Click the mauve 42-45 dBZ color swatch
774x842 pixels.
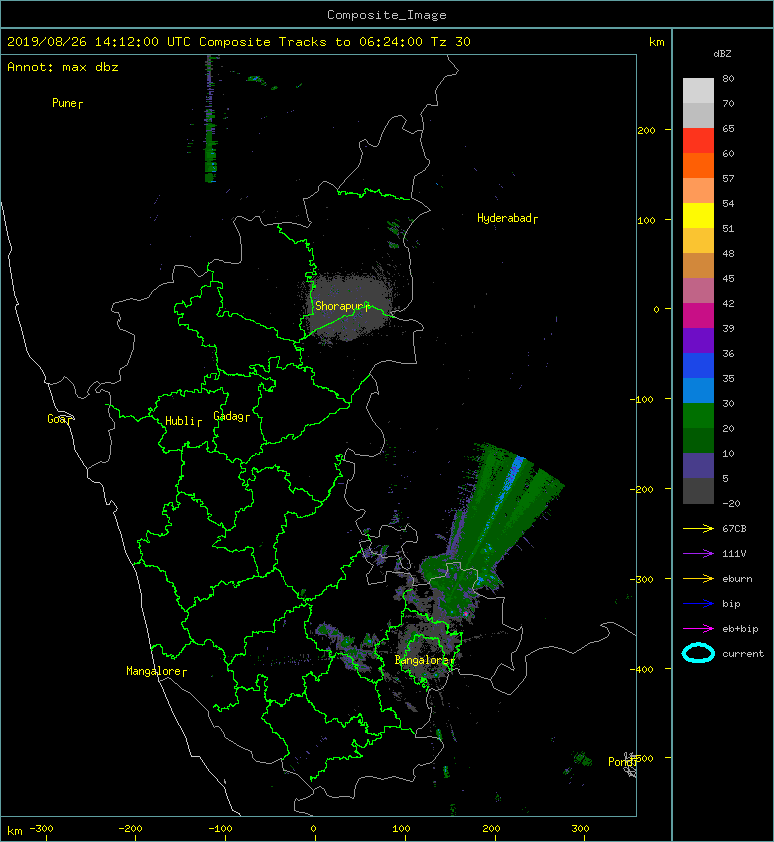698,291
